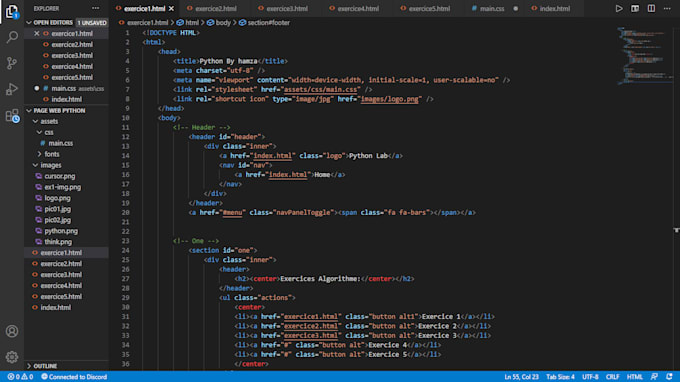Click Connected to Discord status item
Screen dimensions: 680x382
tap(74, 377)
